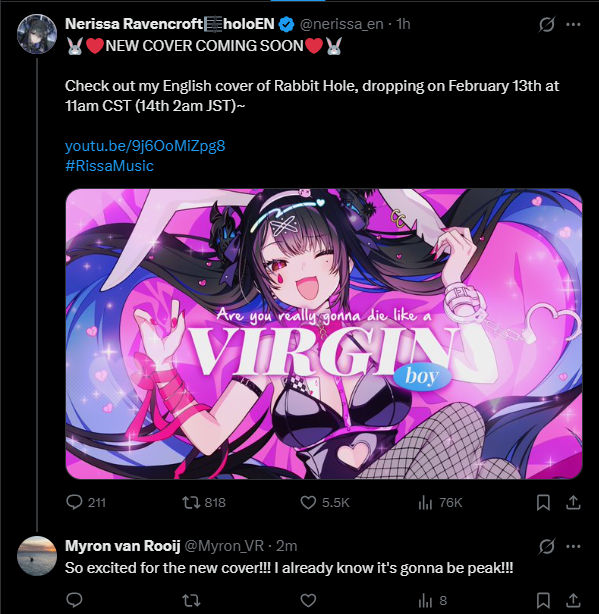
Task: Open the youtu.be/9j6OoMiZpg8 link
Action: click(x=145, y=146)
